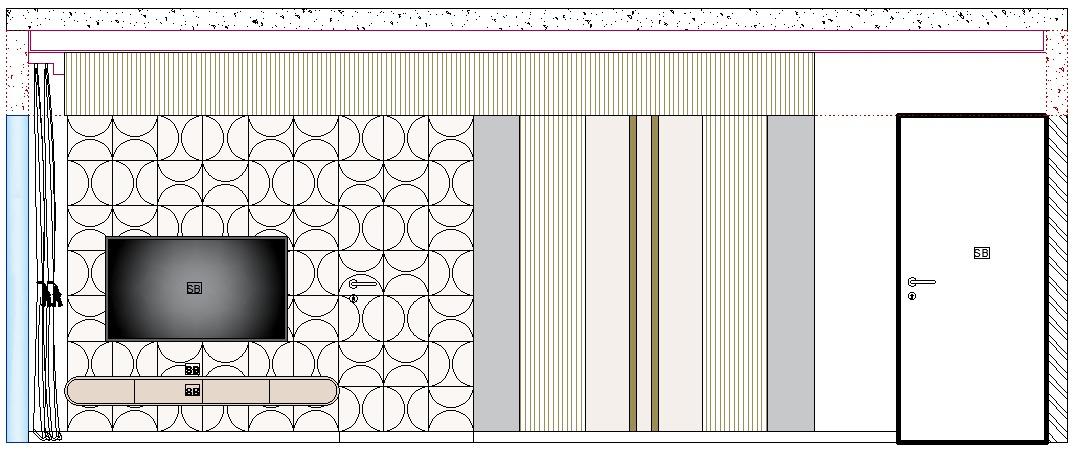Select the SB tag on the white door
Screen dimensions: 1084x457
point(981,253)
